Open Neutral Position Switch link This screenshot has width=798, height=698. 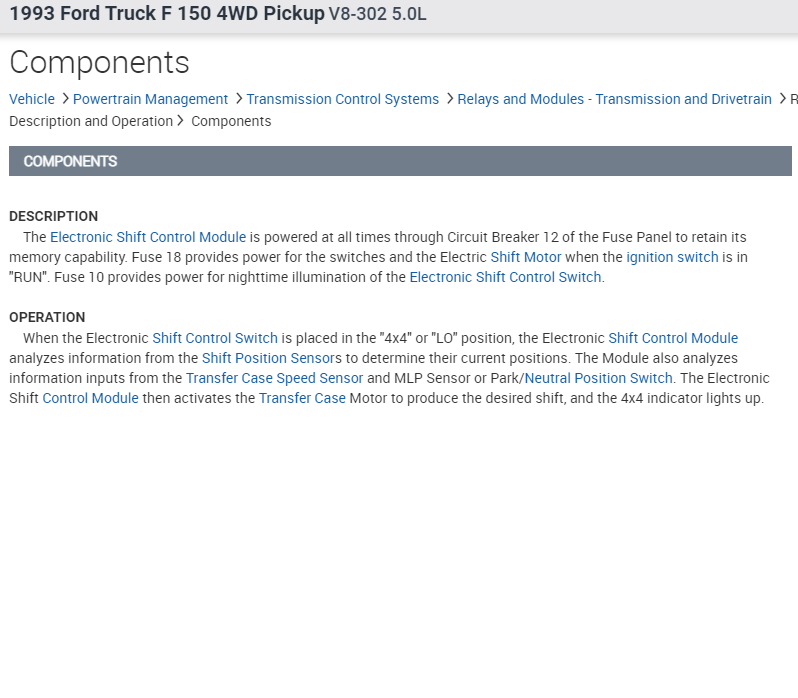point(598,378)
